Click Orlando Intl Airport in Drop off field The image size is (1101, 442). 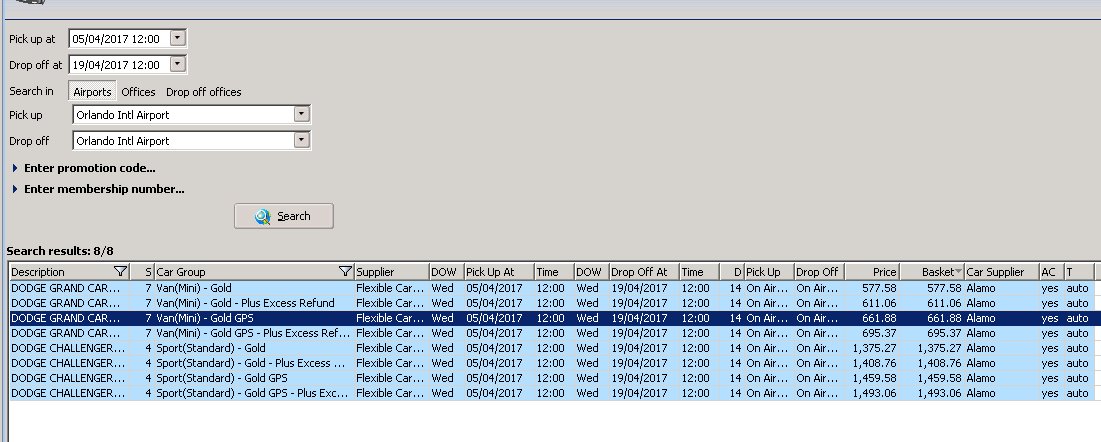click(123, 141)
